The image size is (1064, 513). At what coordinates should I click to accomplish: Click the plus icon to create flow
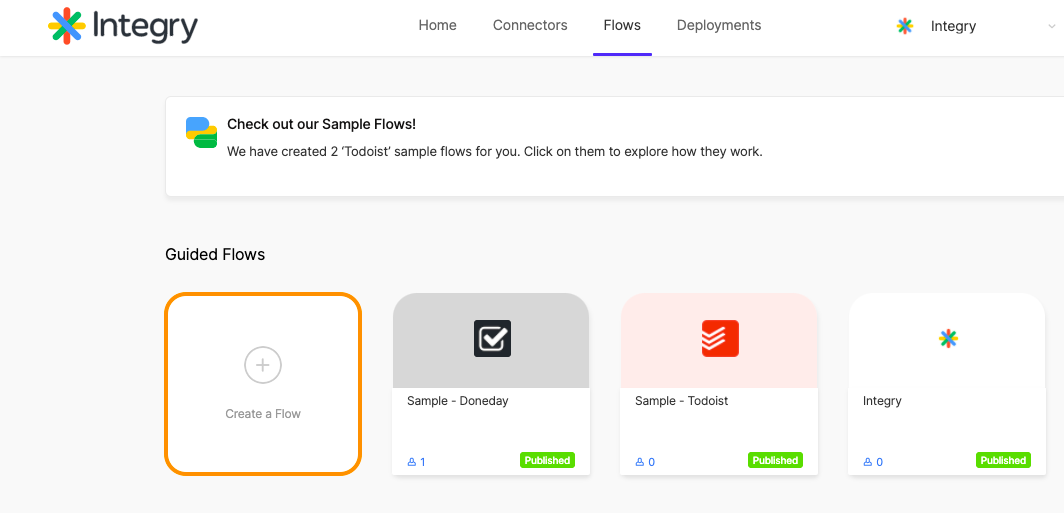pyautogui.click(x=263, y=365)
